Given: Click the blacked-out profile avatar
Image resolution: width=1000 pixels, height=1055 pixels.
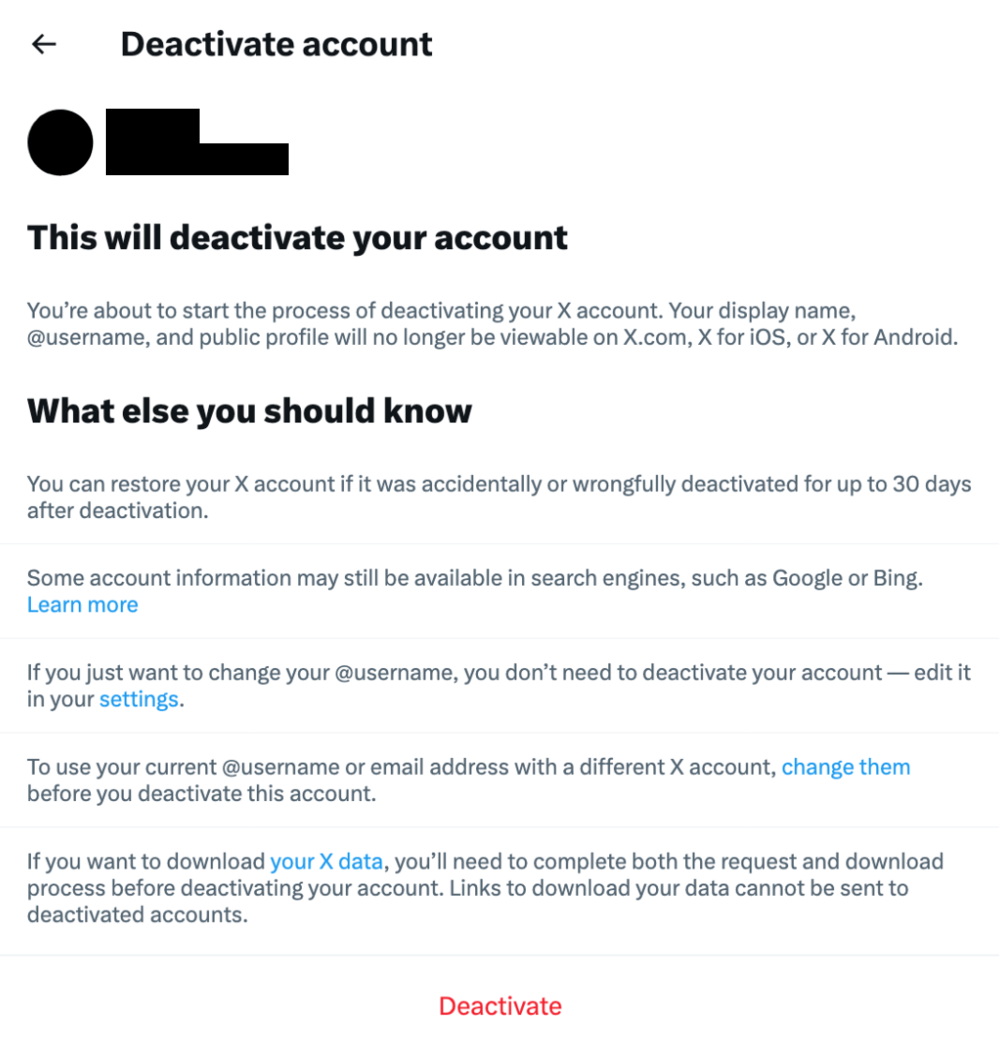Looking at the screenshot, I should pyautogui.click(x=60, y=142).
